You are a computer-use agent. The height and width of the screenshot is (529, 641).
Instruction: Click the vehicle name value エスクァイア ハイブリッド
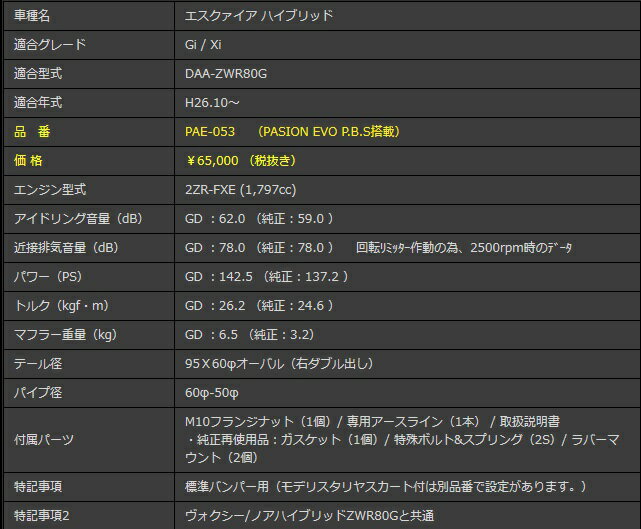point(259,16)
